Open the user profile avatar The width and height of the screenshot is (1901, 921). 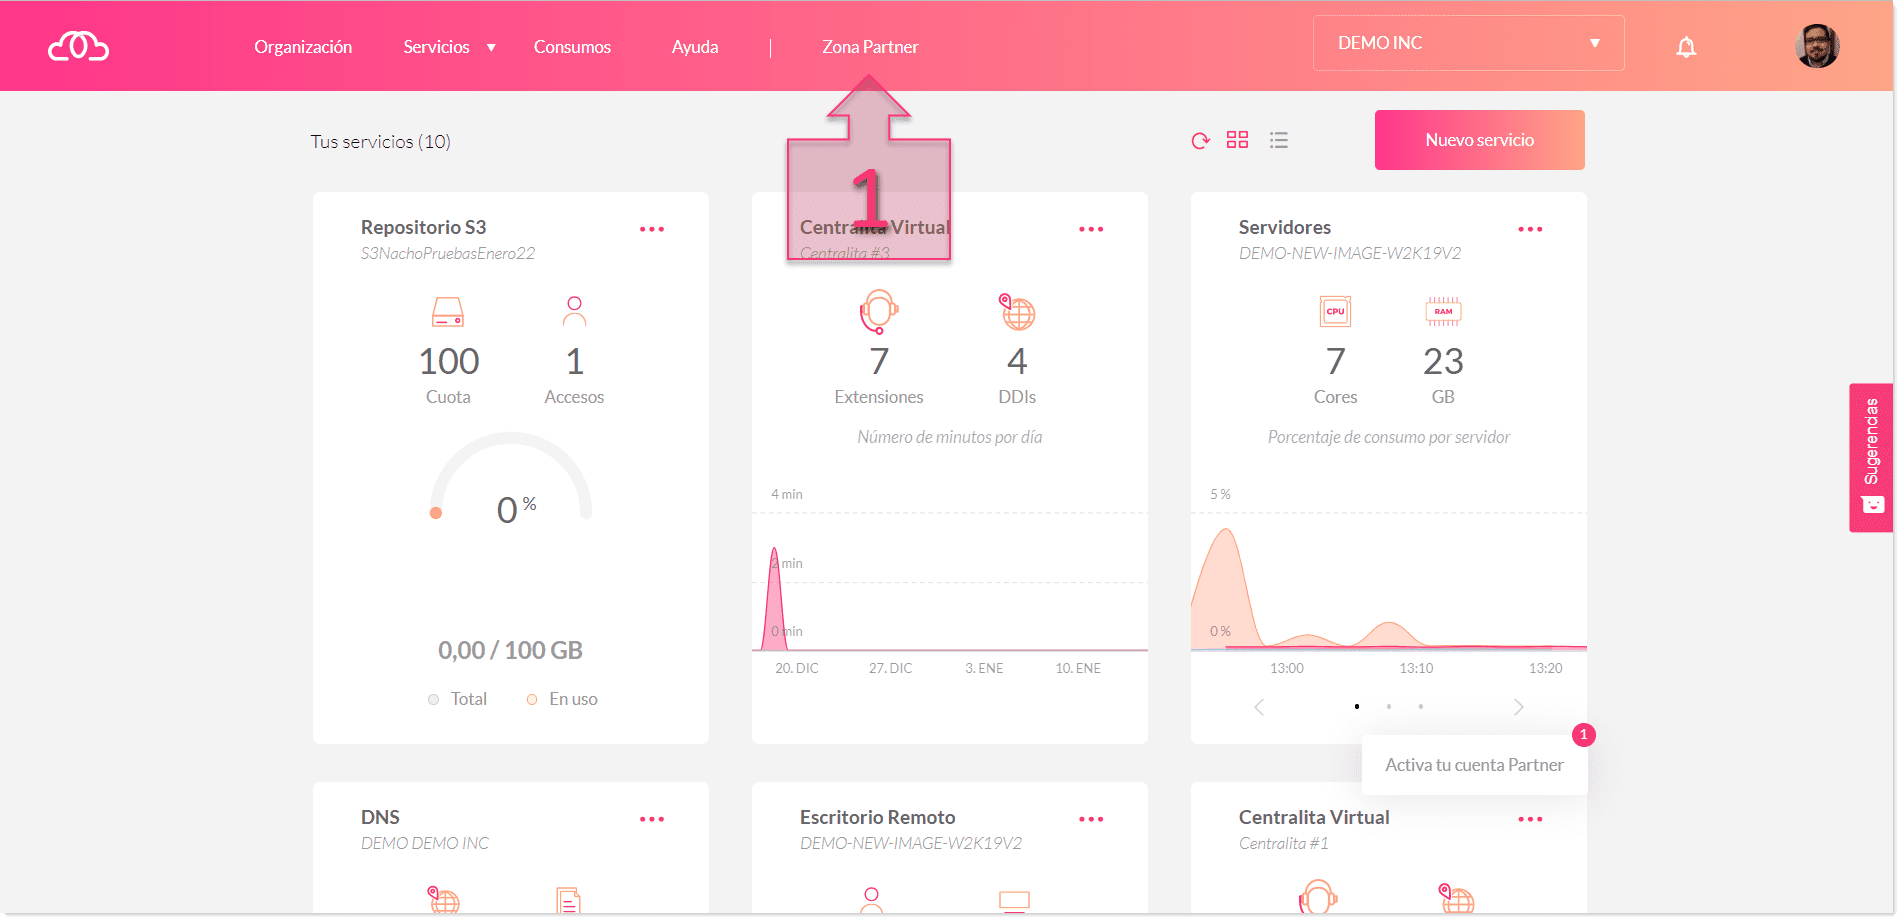tap(1817, 46)
